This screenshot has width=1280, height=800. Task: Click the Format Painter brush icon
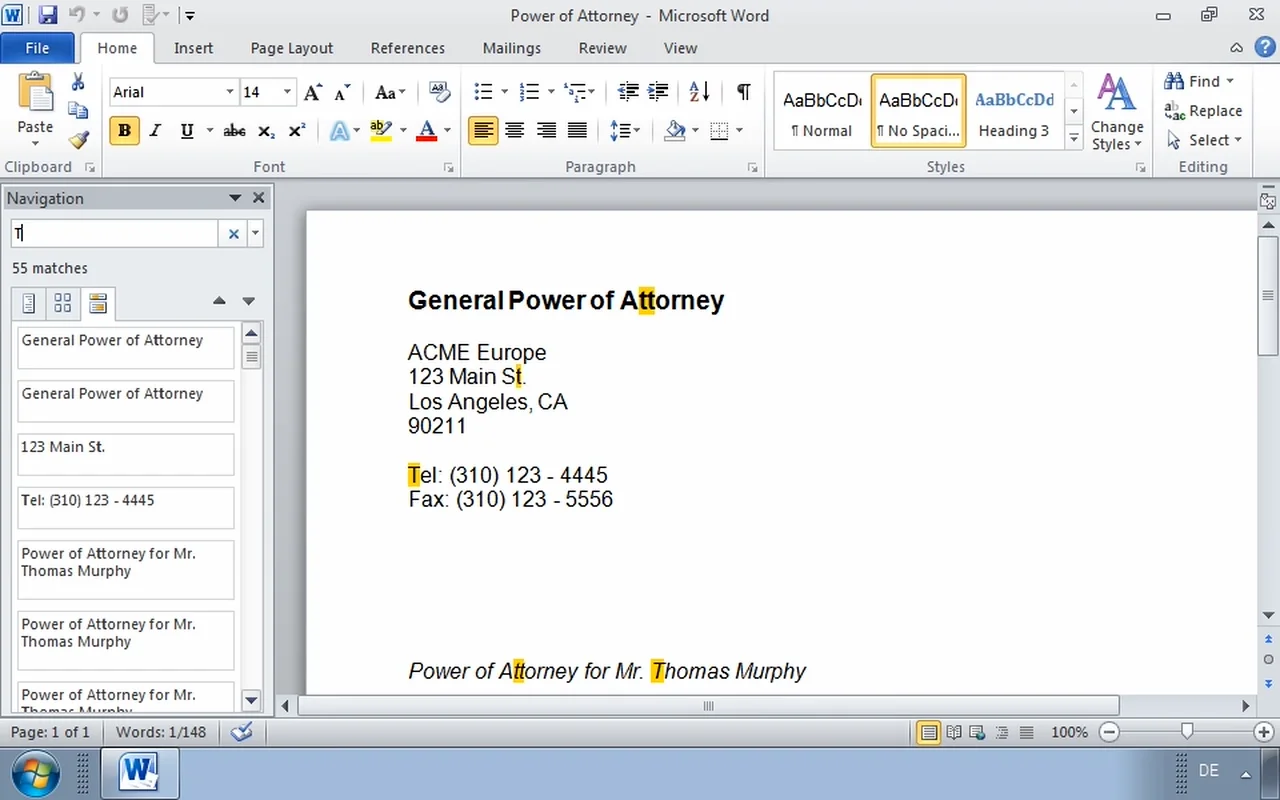click(78, 140)
